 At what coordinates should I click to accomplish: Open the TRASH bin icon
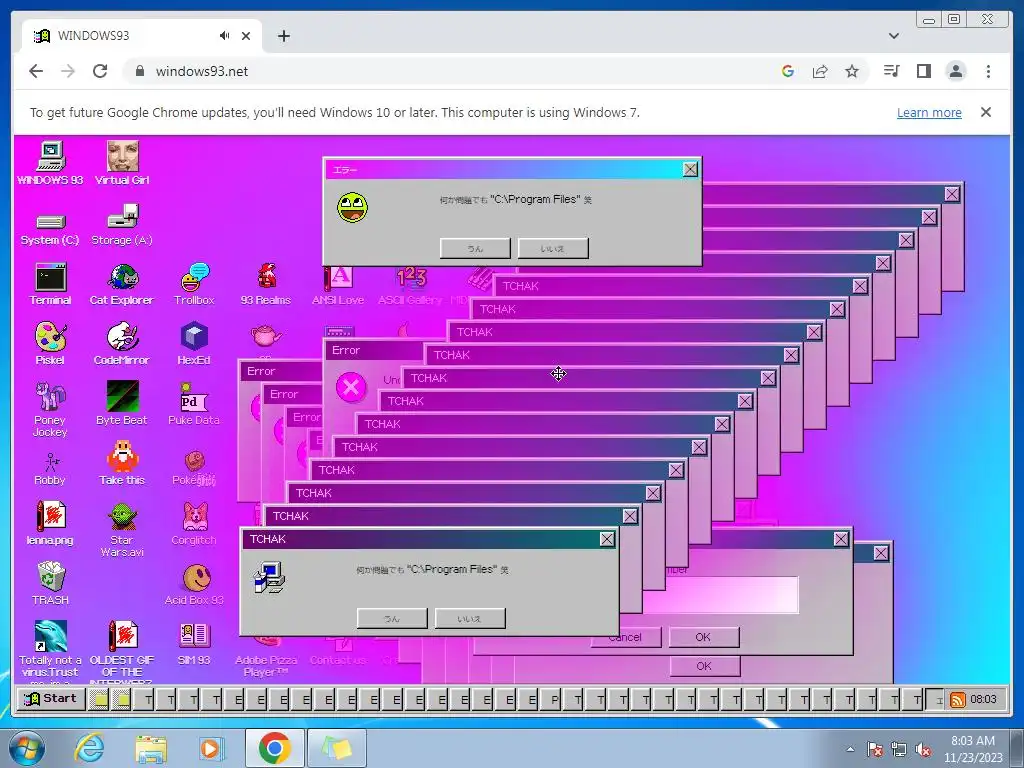50,584
